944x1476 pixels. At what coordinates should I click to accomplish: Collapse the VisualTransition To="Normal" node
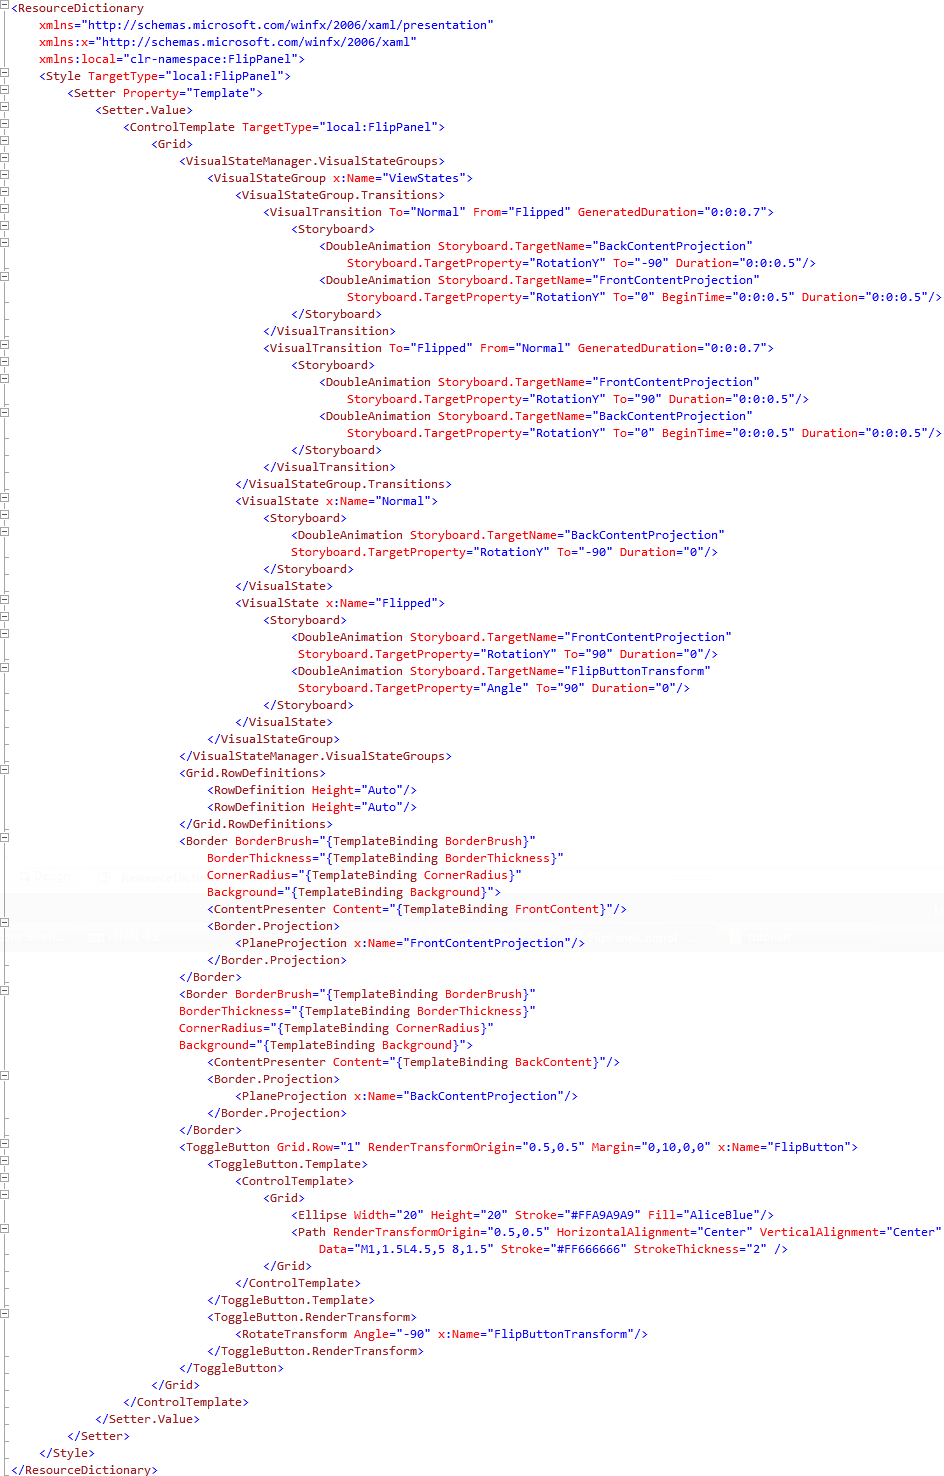tap(5, 209)
